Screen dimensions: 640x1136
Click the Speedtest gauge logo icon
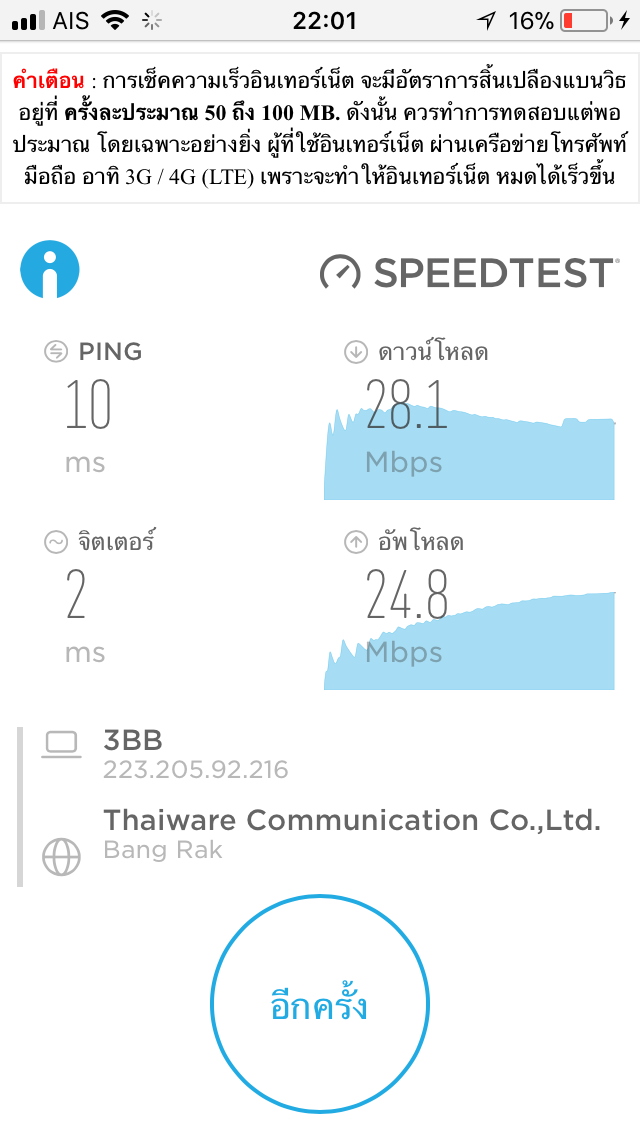click(340, 272)
